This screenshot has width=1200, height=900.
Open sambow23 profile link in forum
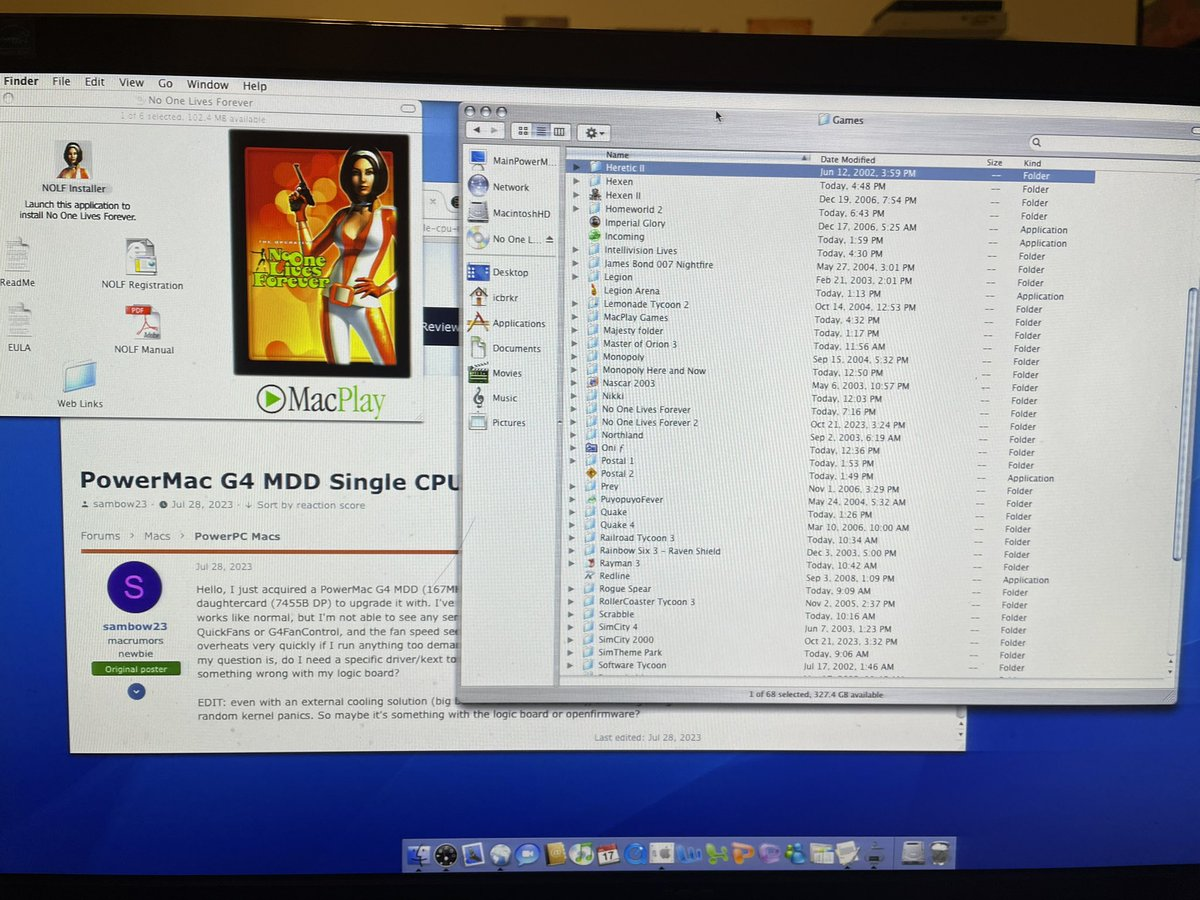click(133, 626)
